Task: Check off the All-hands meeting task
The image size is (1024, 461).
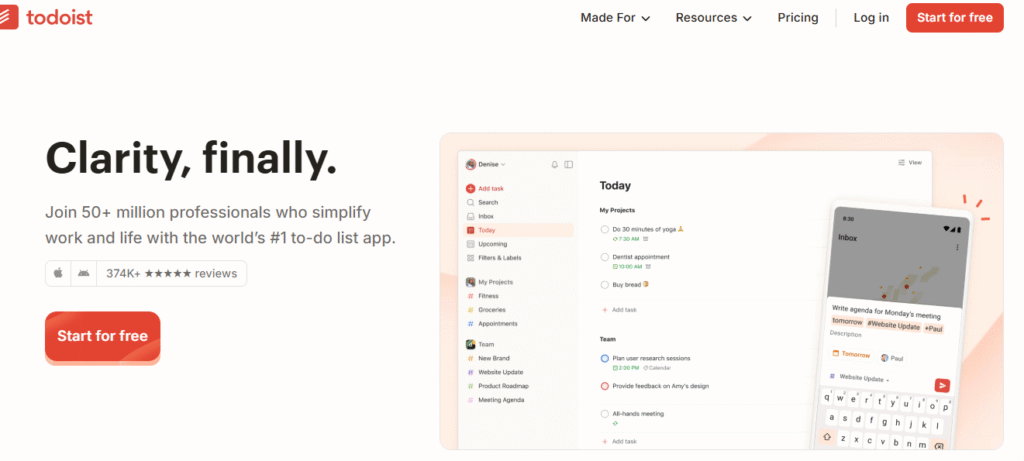Action: pyautogui.click(x=605, y=414)
